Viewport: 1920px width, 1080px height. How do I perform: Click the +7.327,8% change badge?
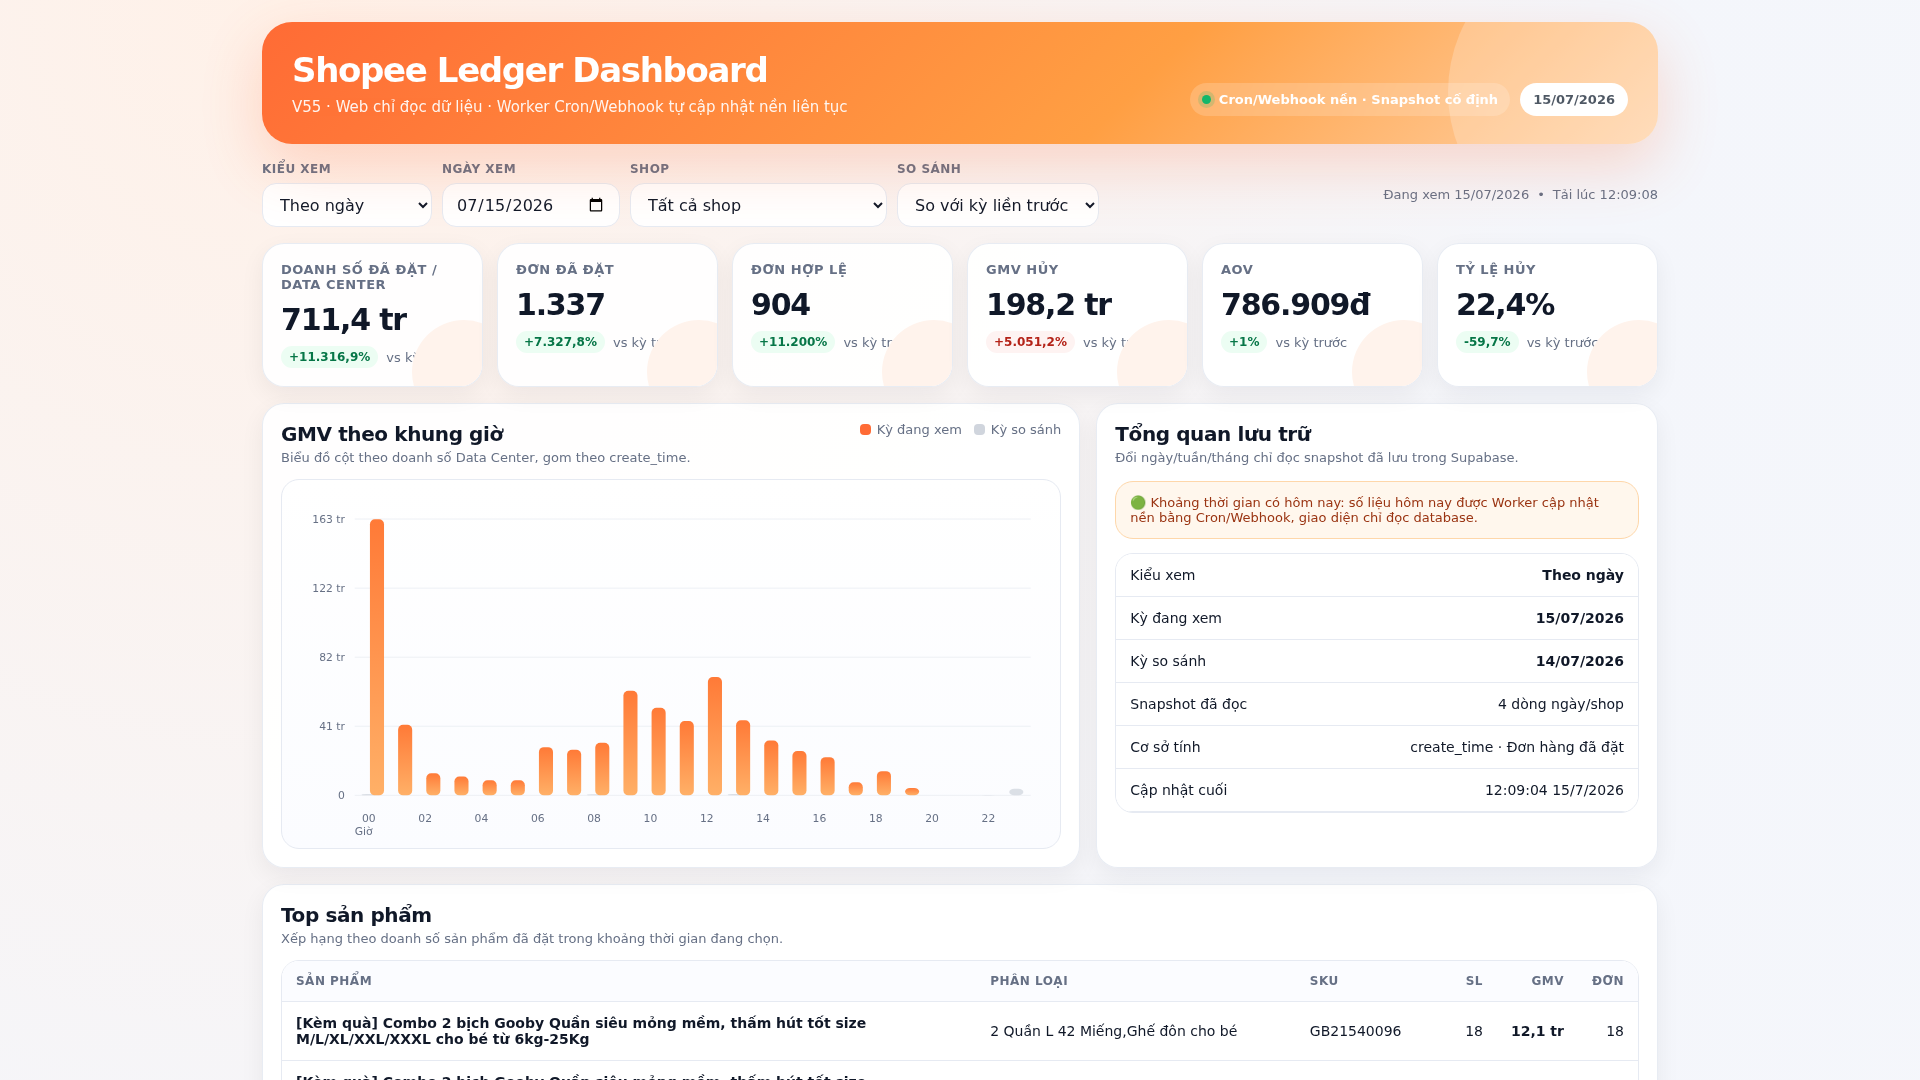pyautogui.click(x=560, y=342)
